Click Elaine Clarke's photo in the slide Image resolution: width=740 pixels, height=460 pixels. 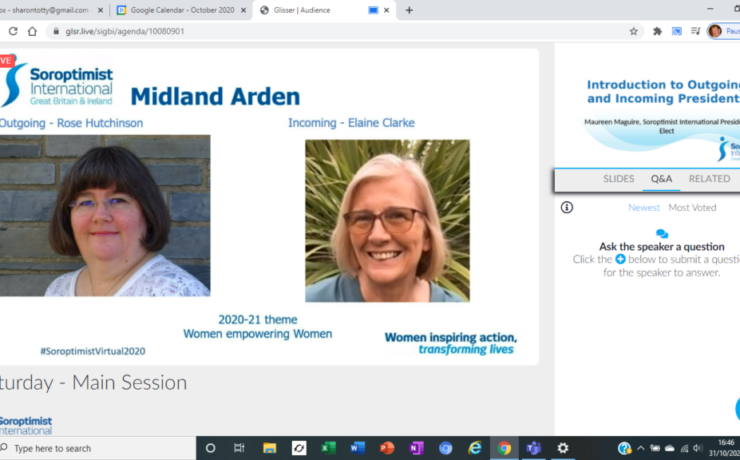[387, 221]
